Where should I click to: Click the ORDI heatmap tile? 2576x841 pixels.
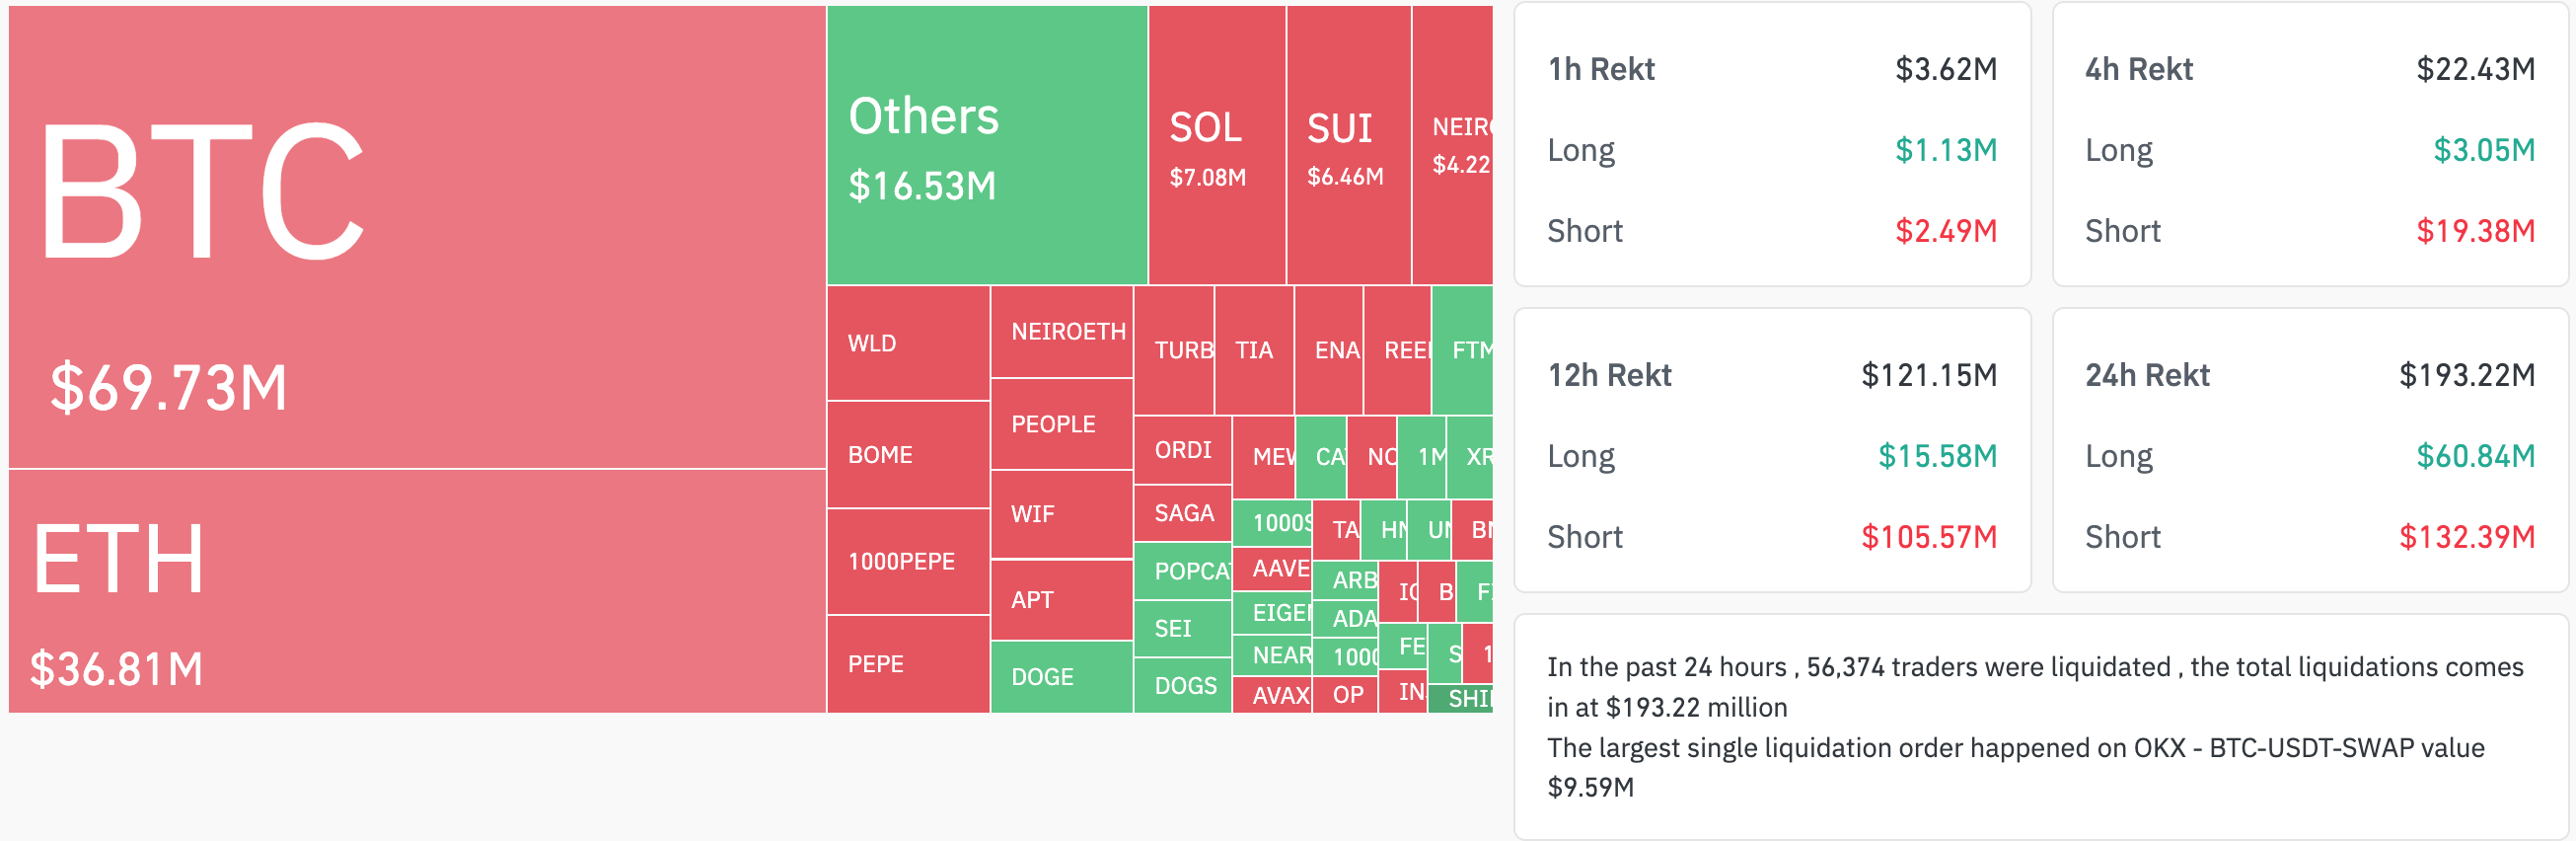1182,450
